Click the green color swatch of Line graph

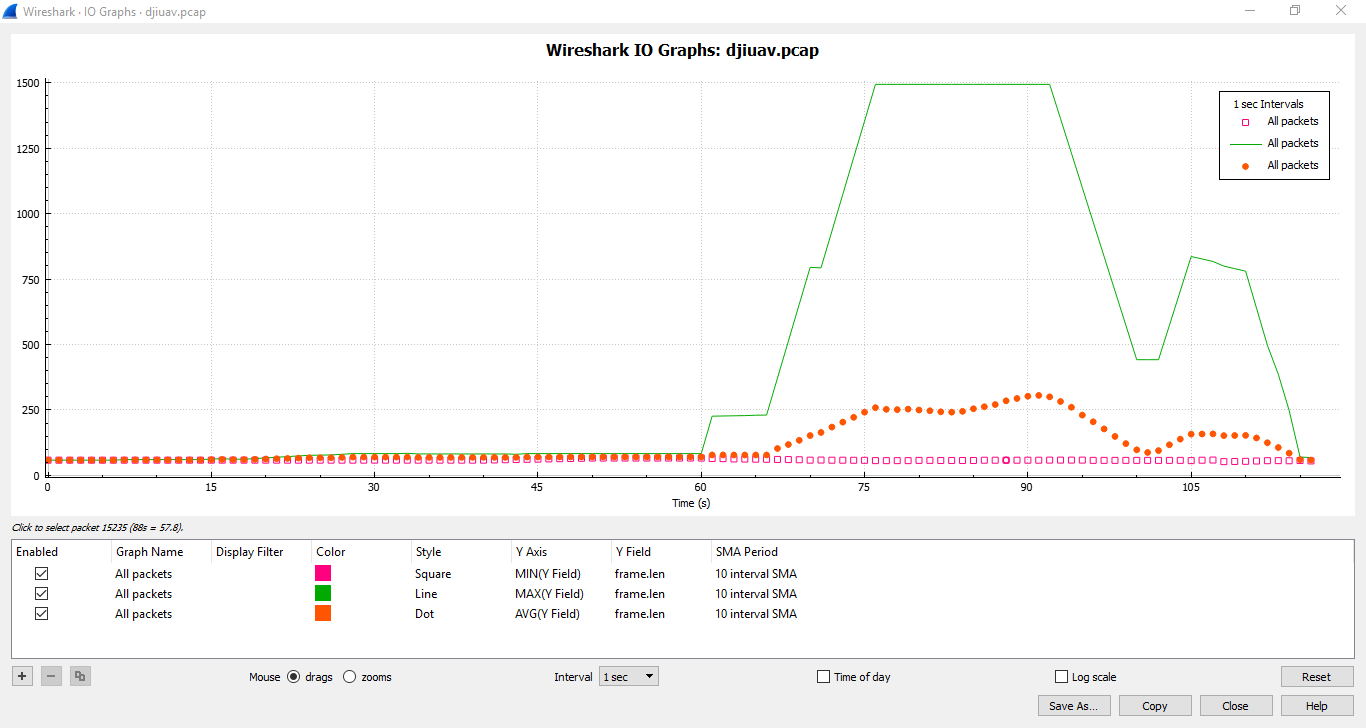pos(323,593)
